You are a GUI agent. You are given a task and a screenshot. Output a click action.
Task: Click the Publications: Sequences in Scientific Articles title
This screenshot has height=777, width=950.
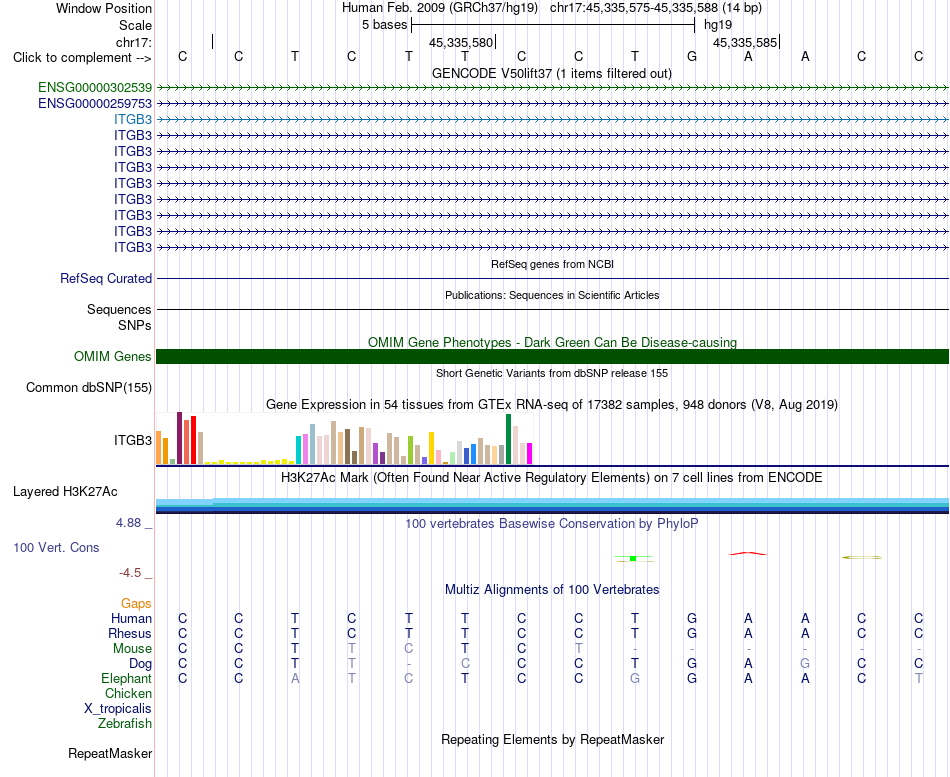click(x=552, y=295)
